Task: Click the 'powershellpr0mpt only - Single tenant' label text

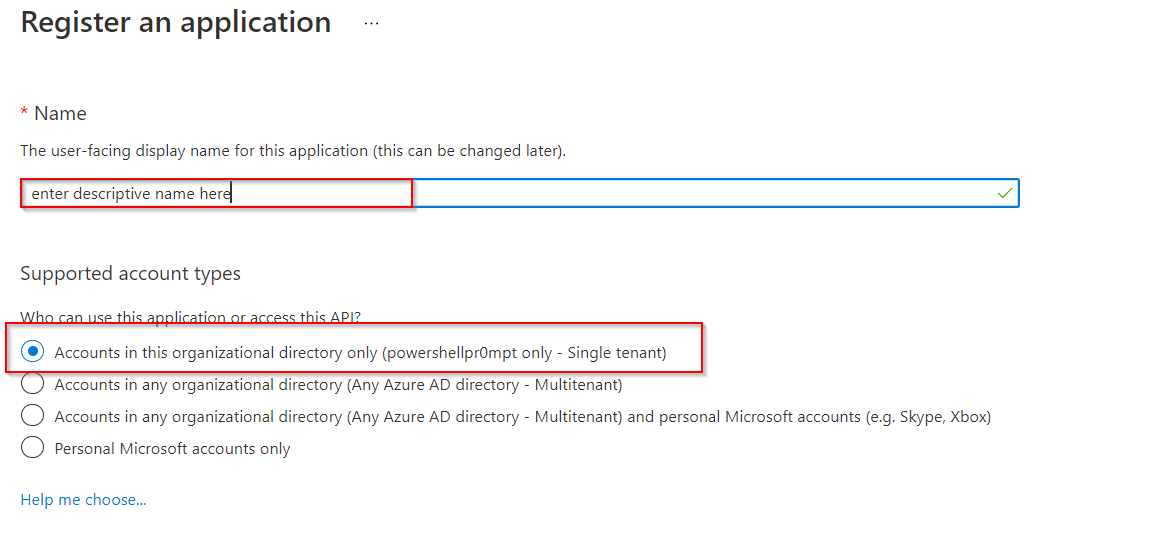Action: tap(524, 353)
